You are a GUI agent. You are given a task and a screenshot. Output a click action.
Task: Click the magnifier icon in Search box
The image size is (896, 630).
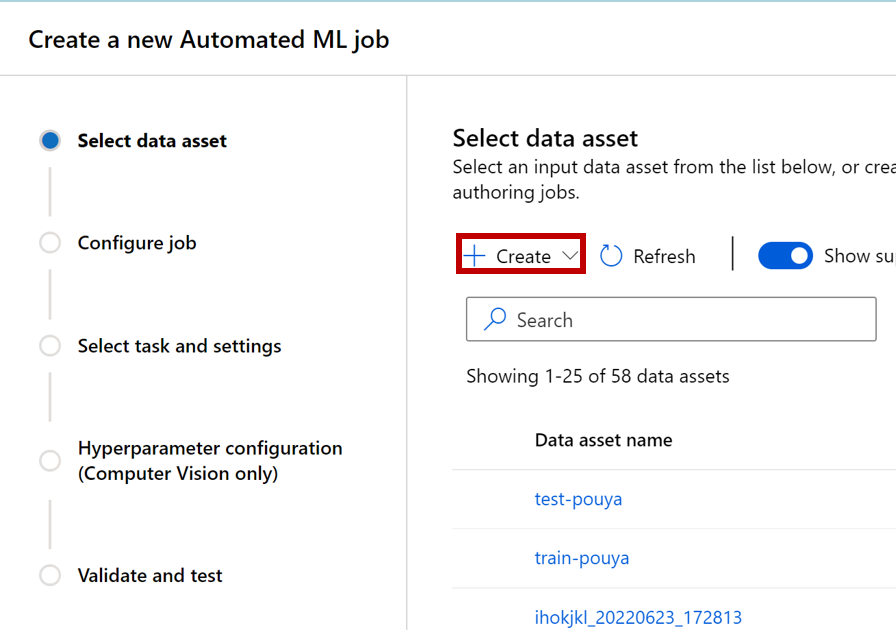495,319
